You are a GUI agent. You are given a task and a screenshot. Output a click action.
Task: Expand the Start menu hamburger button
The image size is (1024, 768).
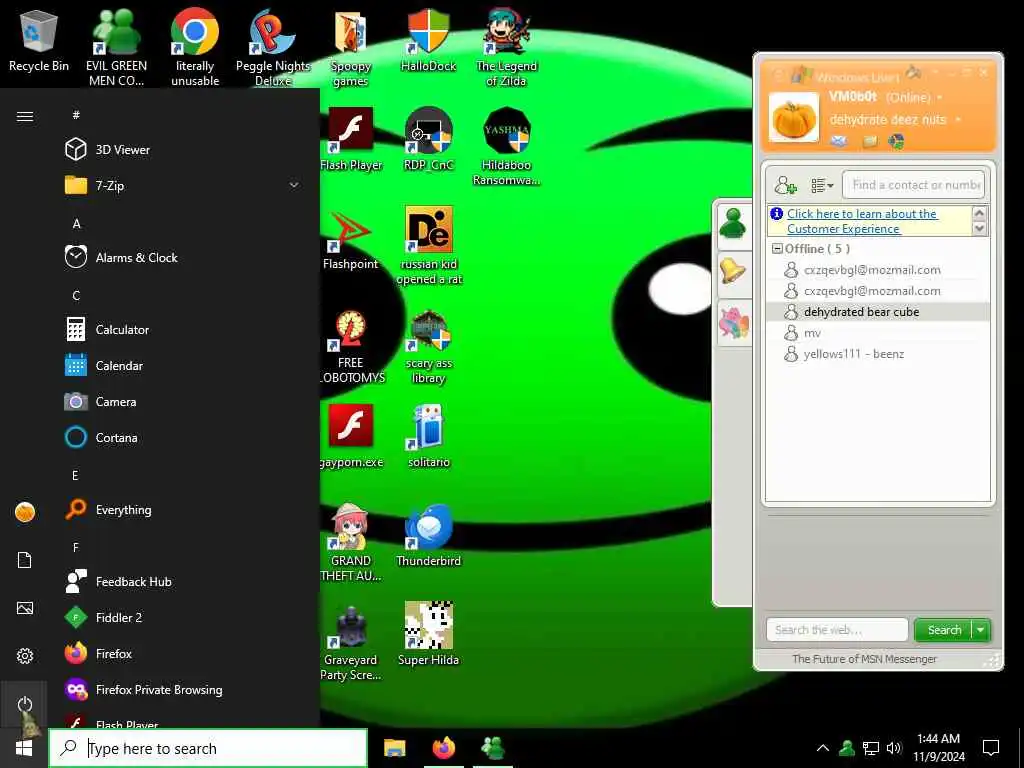tap(25, 116)
